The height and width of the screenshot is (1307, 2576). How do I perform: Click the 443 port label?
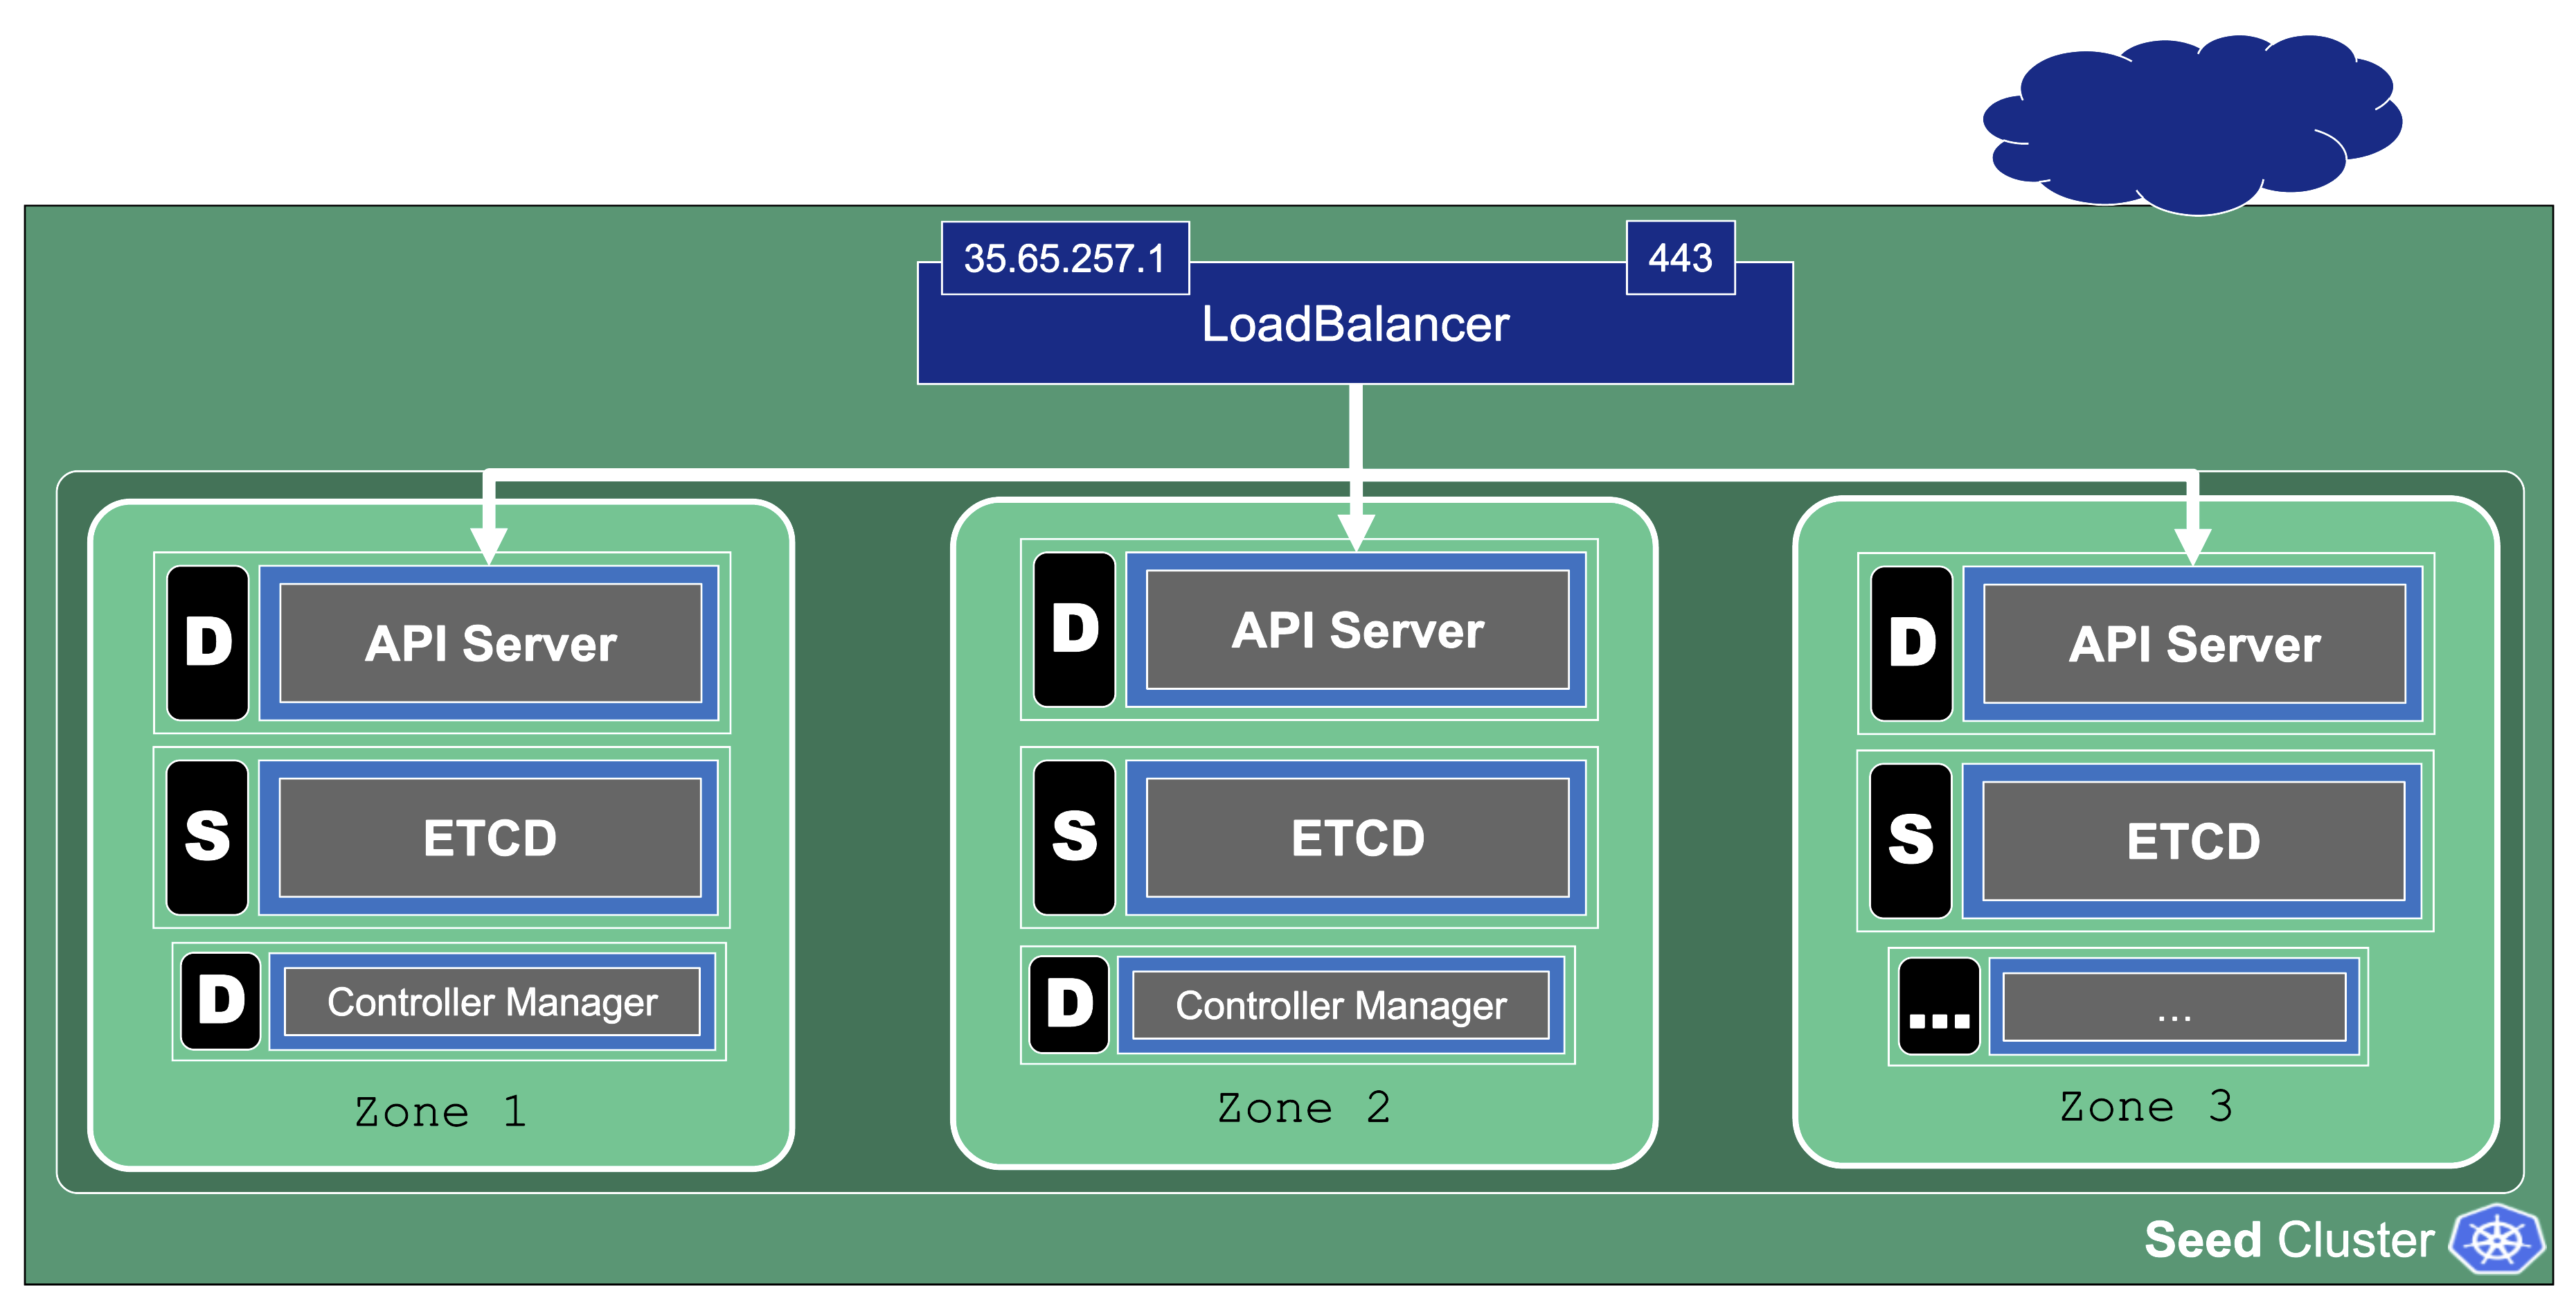coord(1680,258)
